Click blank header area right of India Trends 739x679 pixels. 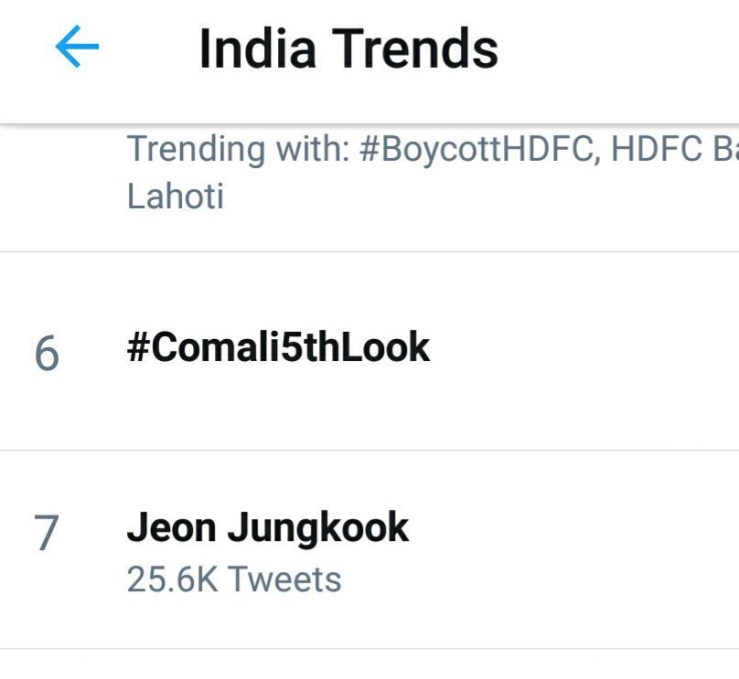pos(620,50)
